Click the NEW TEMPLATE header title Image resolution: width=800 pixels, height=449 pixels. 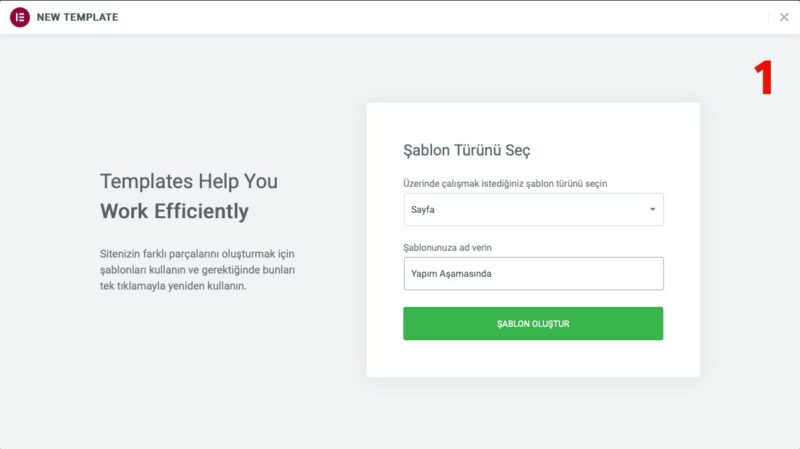77,17
